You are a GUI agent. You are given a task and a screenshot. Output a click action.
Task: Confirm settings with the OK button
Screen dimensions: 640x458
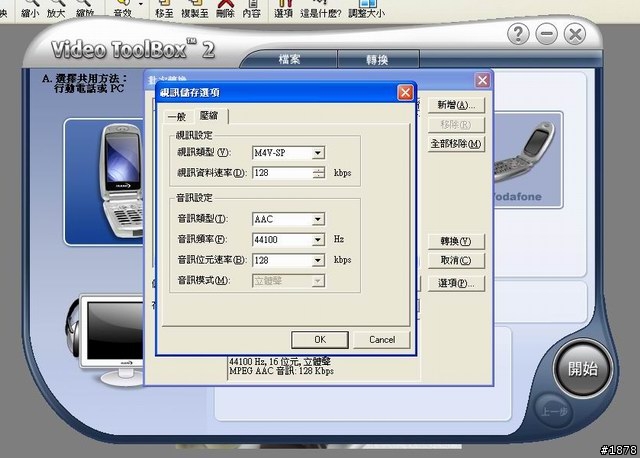[320, 340]
